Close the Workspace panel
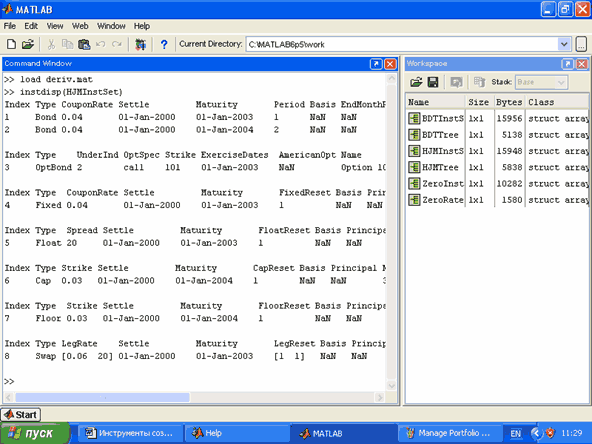Viewport: 592px width, 444px height. pyautogui.click(x=582, y=64)
